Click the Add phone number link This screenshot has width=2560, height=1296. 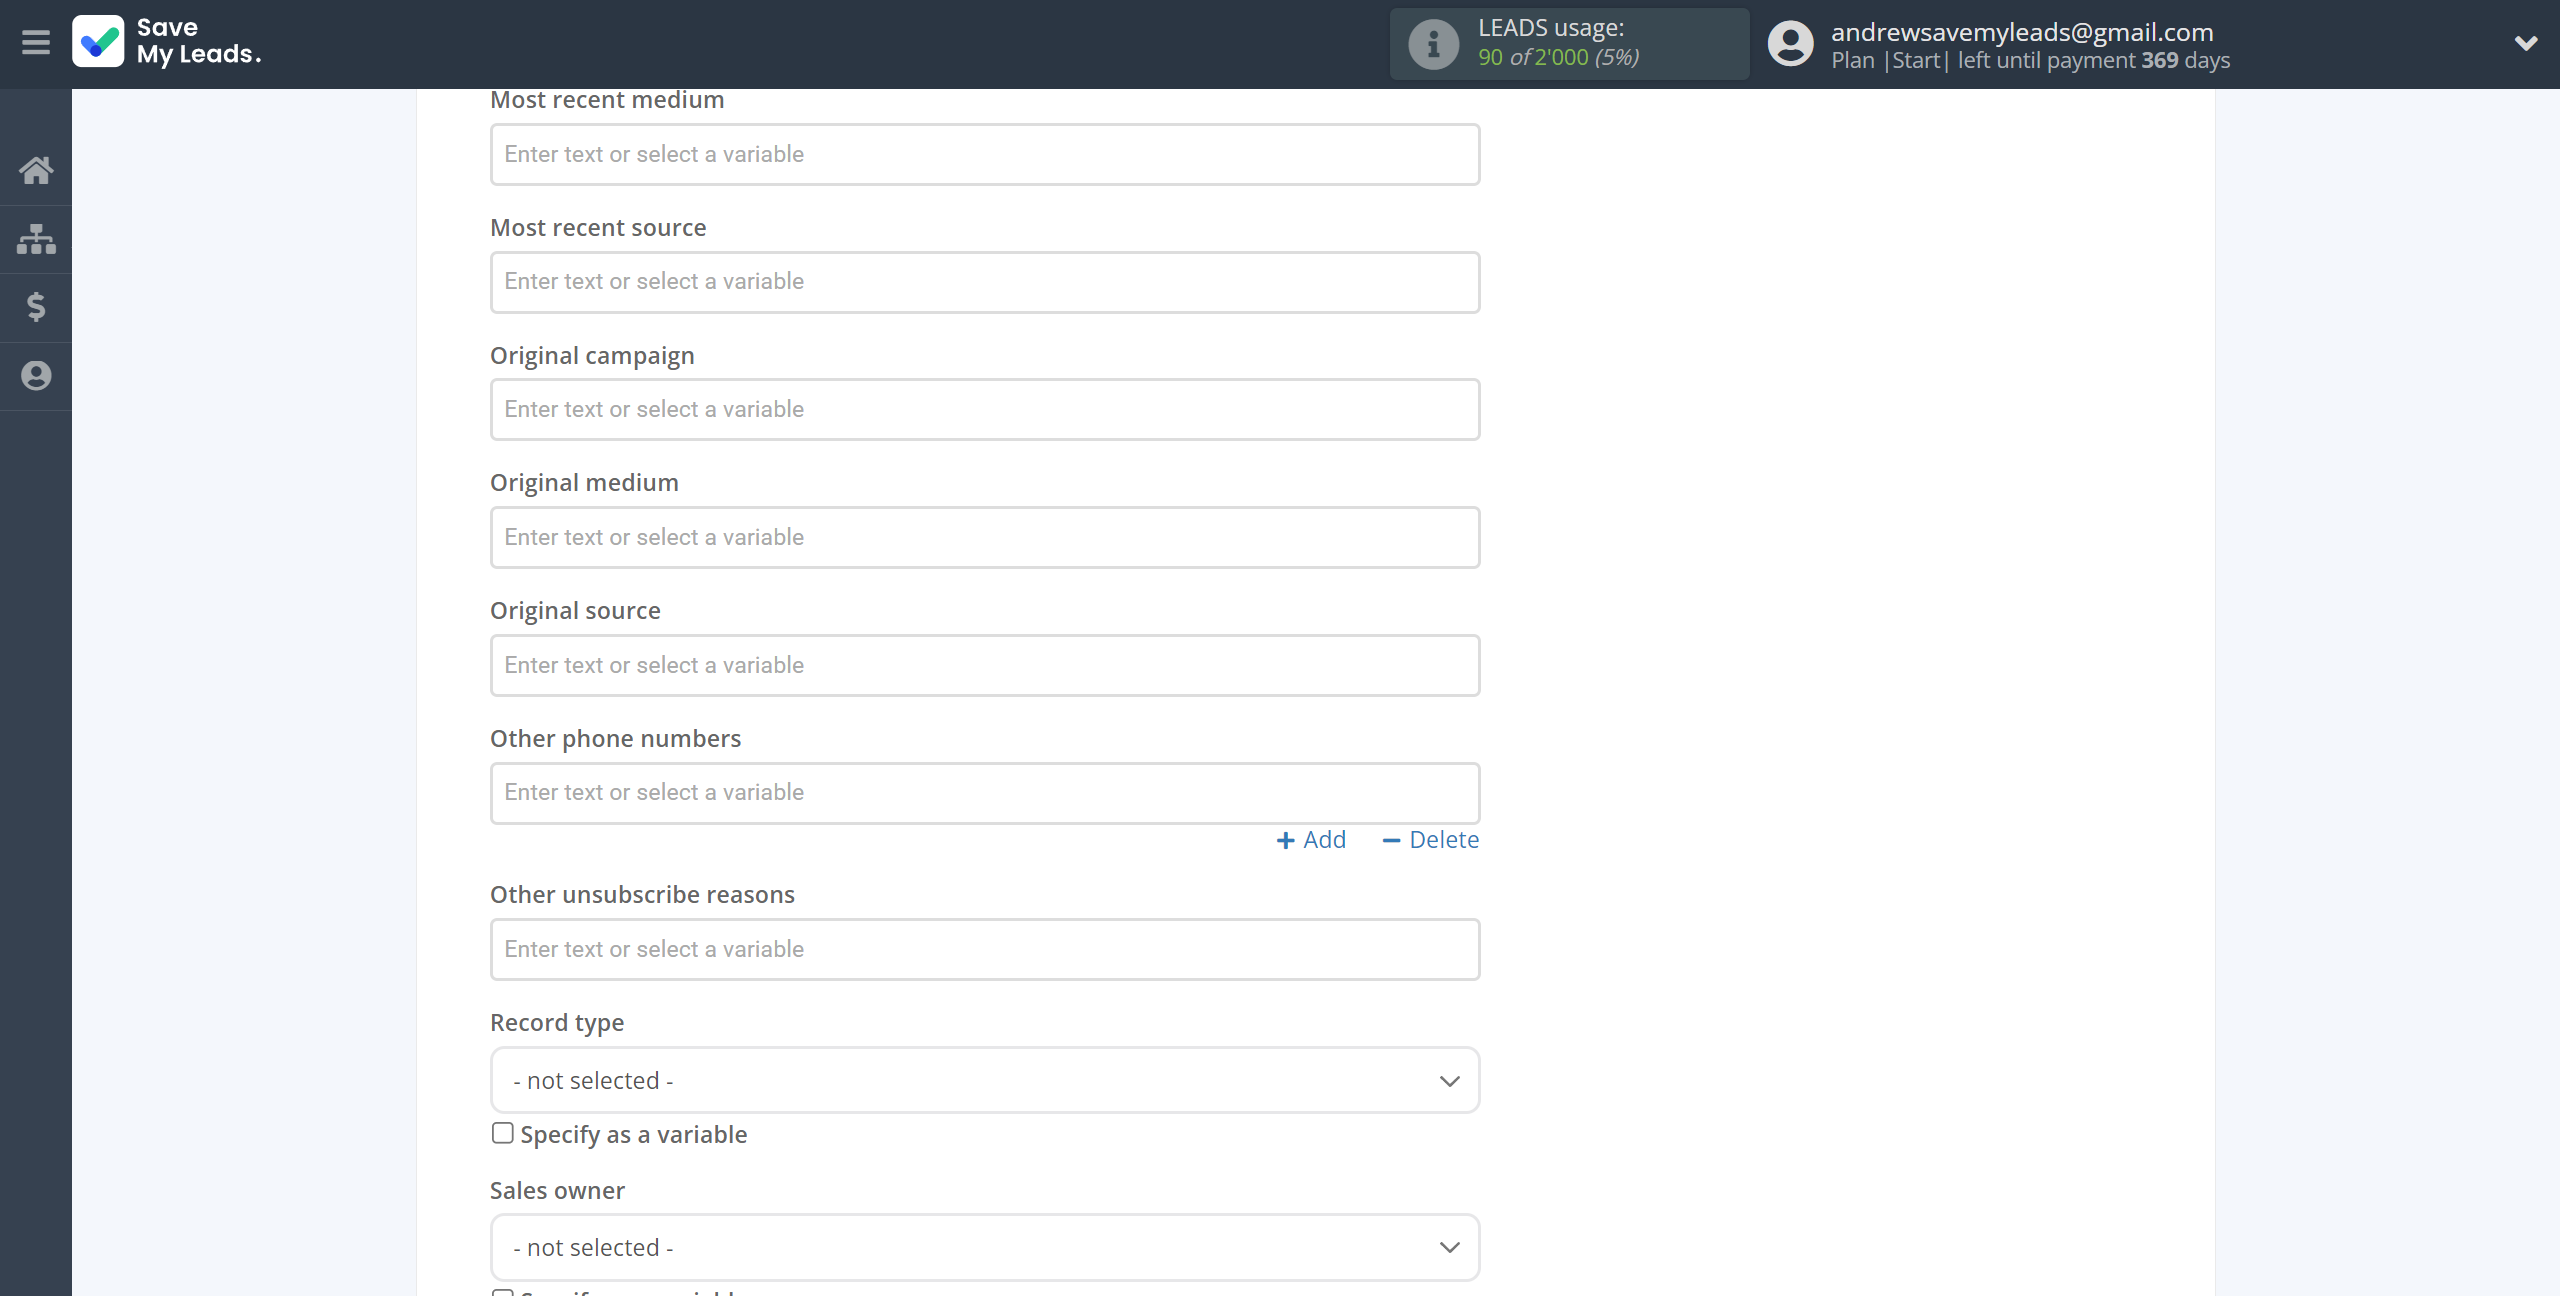[1309, 838]
